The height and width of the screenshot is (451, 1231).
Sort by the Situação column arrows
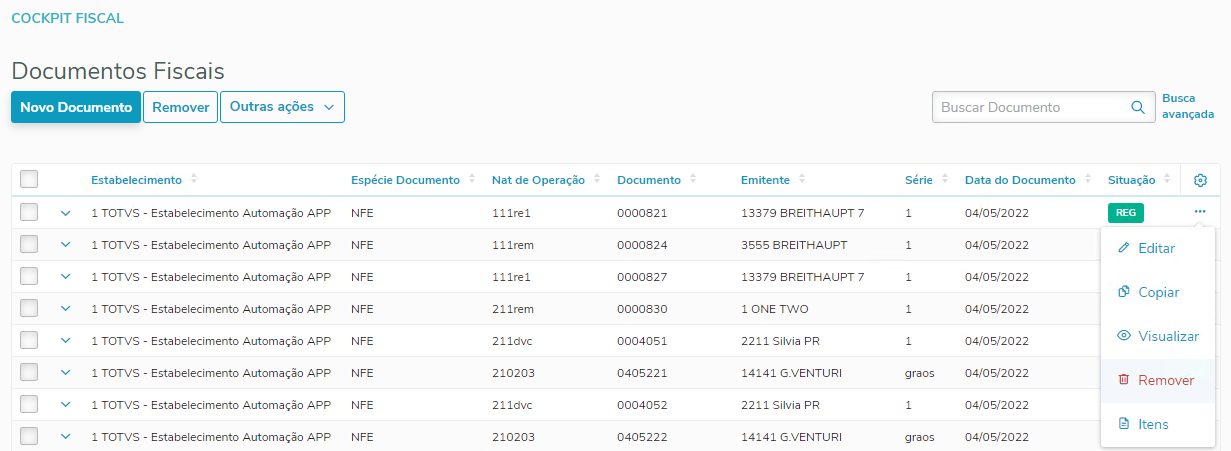[1167, 180]
